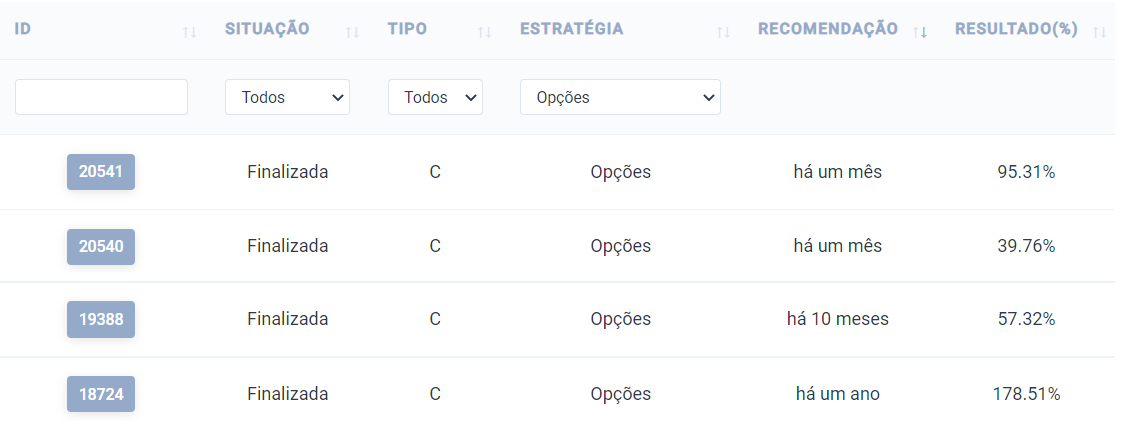Select the 'há 10 meses' recommendation cell
The width and height of the screenshot is (1135, 425).
pos(837,319)
